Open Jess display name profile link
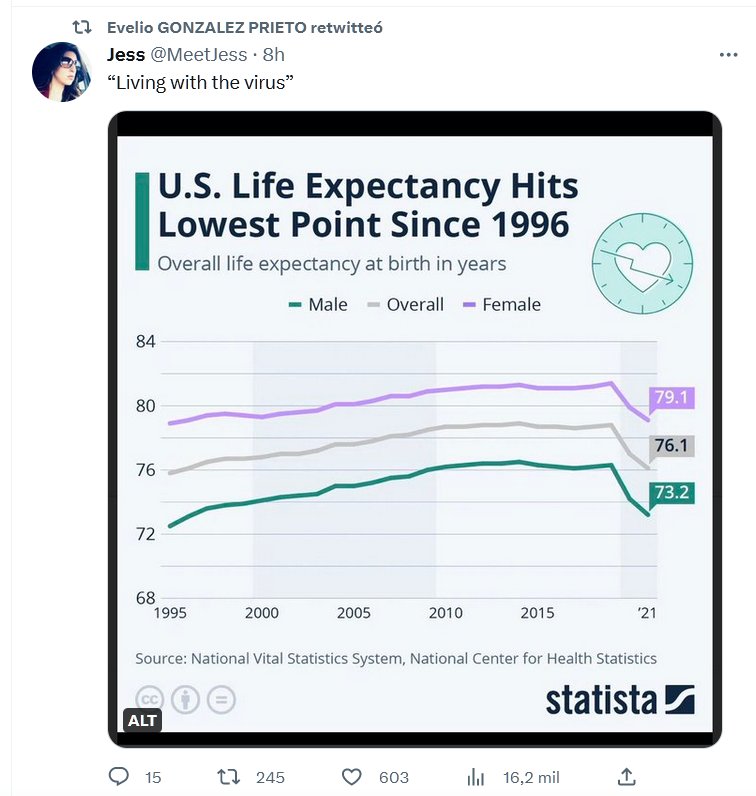756x796 pixels. click(x=126, y=54)
